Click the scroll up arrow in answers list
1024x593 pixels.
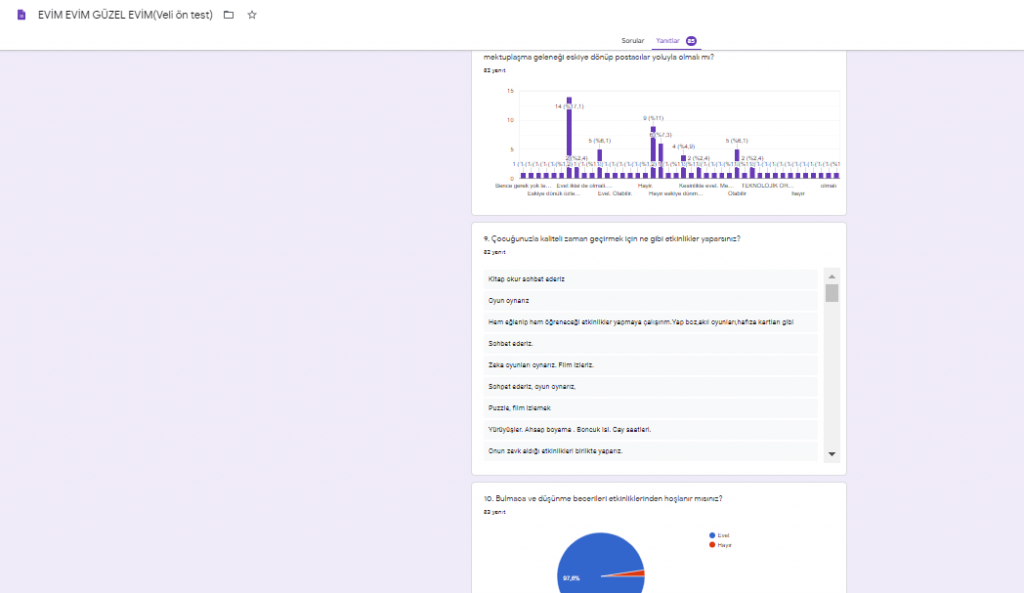[832, 277]
